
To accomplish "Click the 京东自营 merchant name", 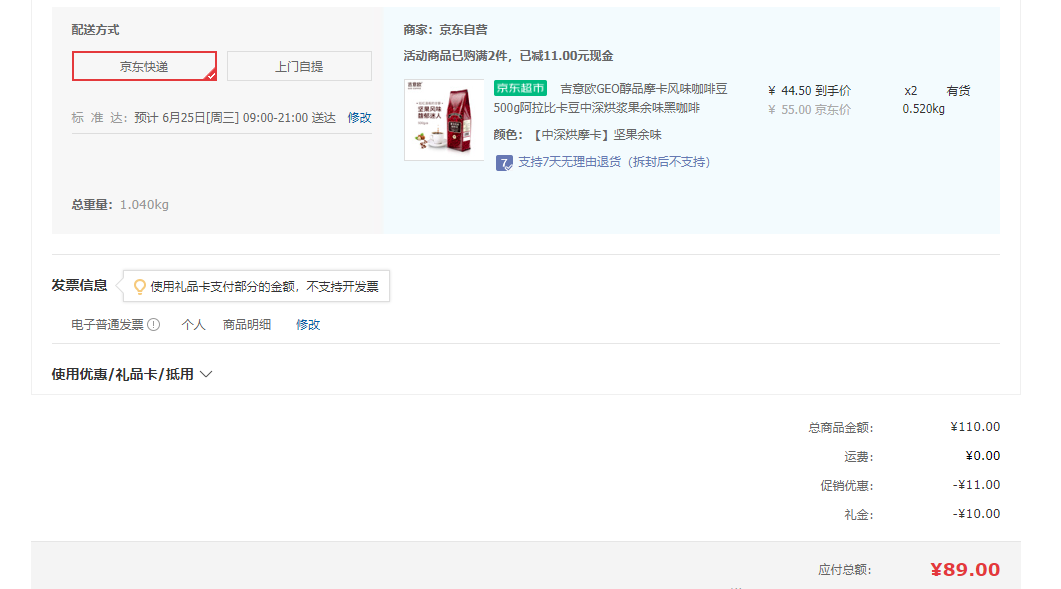I will [463, 30].
